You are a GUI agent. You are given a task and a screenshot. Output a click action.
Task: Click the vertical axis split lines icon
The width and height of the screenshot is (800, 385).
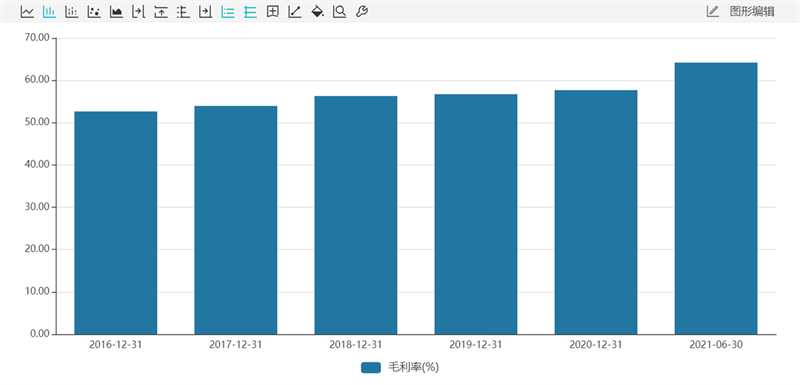(x=183, y=12)
